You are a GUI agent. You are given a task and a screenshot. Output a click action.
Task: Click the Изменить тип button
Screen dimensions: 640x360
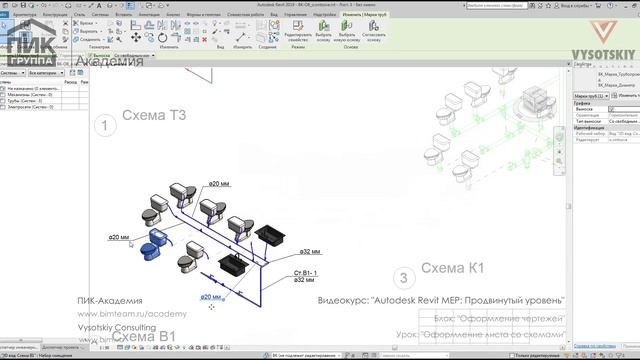point(626,96)
